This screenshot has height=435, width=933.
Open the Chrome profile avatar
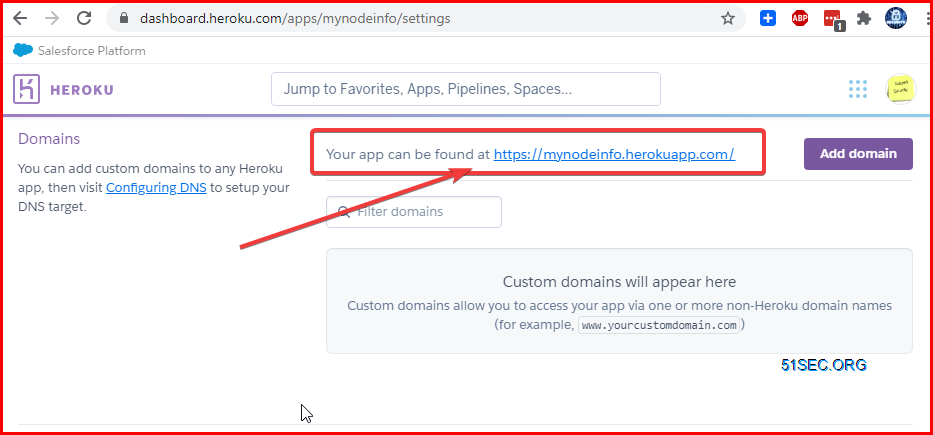point(895,18)
